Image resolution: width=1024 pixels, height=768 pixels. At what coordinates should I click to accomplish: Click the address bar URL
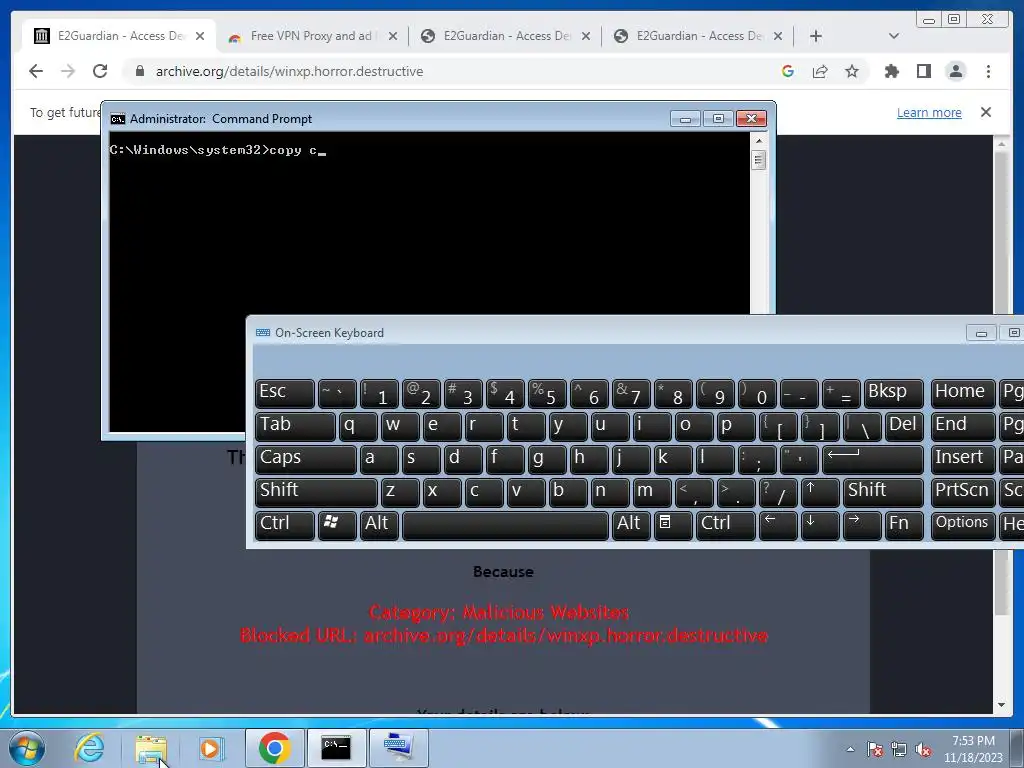tap(289, 71)
